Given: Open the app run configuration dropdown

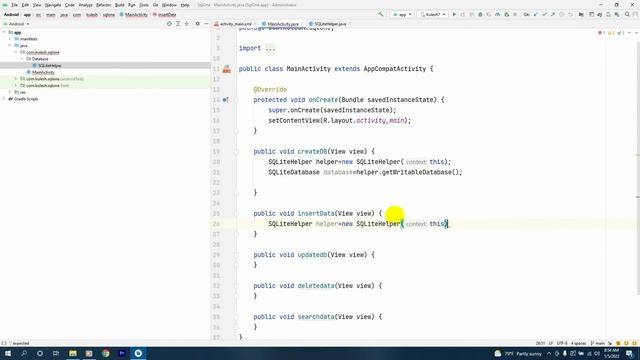Looking at the screenshot, I should point(402,14).
